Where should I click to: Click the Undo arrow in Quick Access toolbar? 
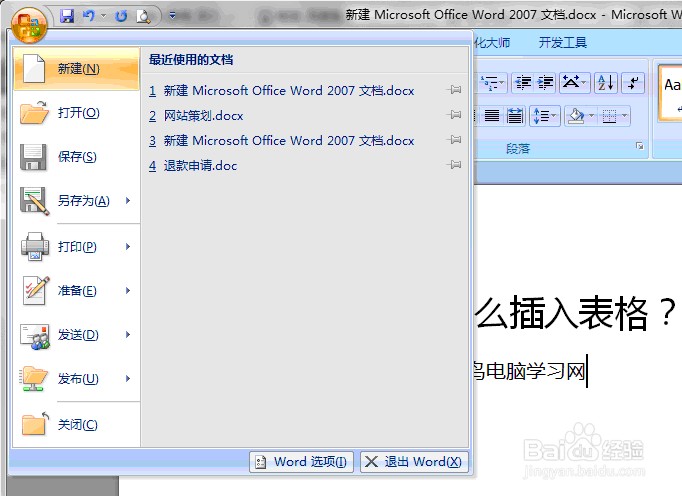point(89,16)
